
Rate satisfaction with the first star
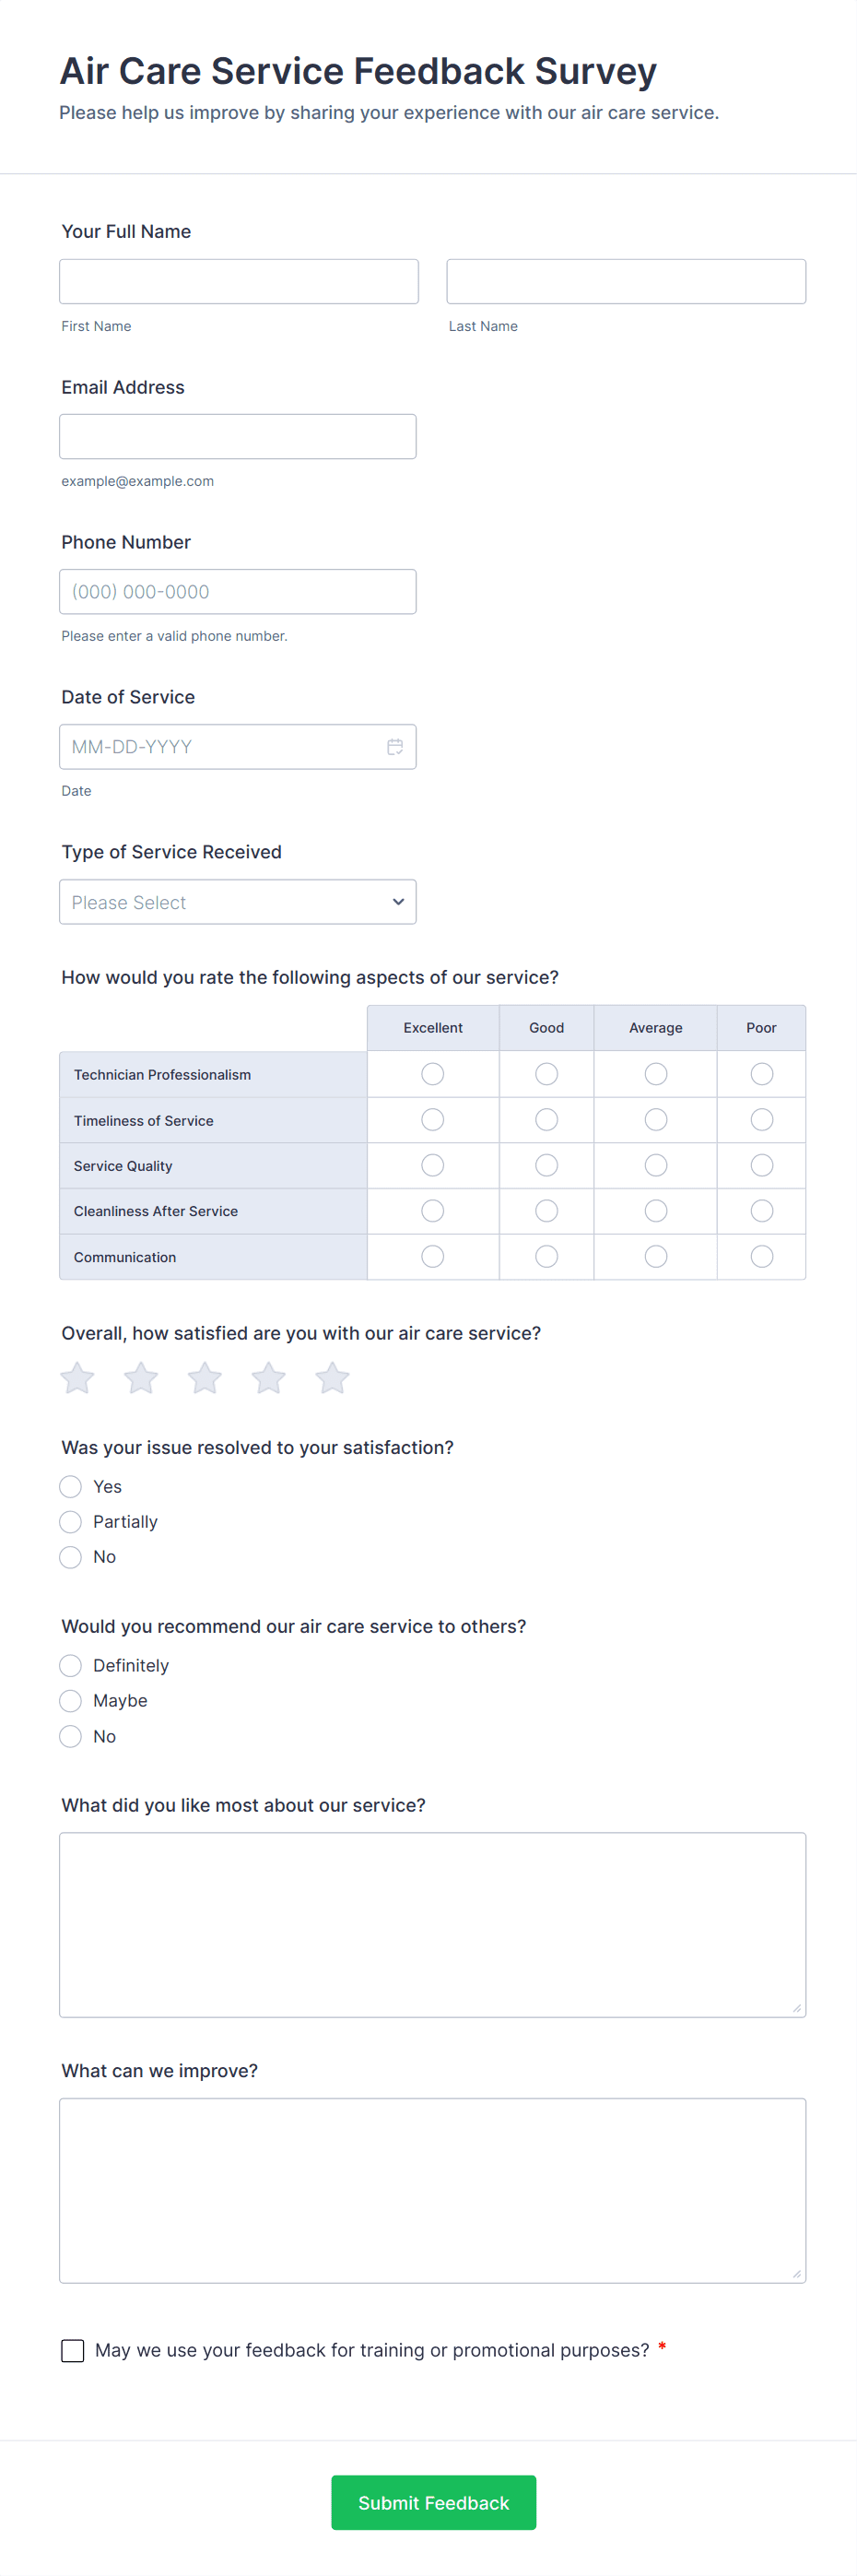pyautogui.click(x=77, y=1378)
